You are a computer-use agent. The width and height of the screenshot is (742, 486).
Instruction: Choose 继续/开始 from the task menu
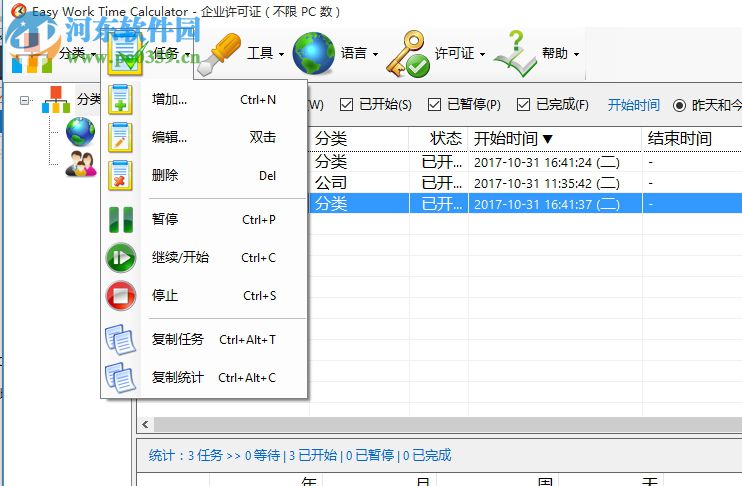[204, 258]
